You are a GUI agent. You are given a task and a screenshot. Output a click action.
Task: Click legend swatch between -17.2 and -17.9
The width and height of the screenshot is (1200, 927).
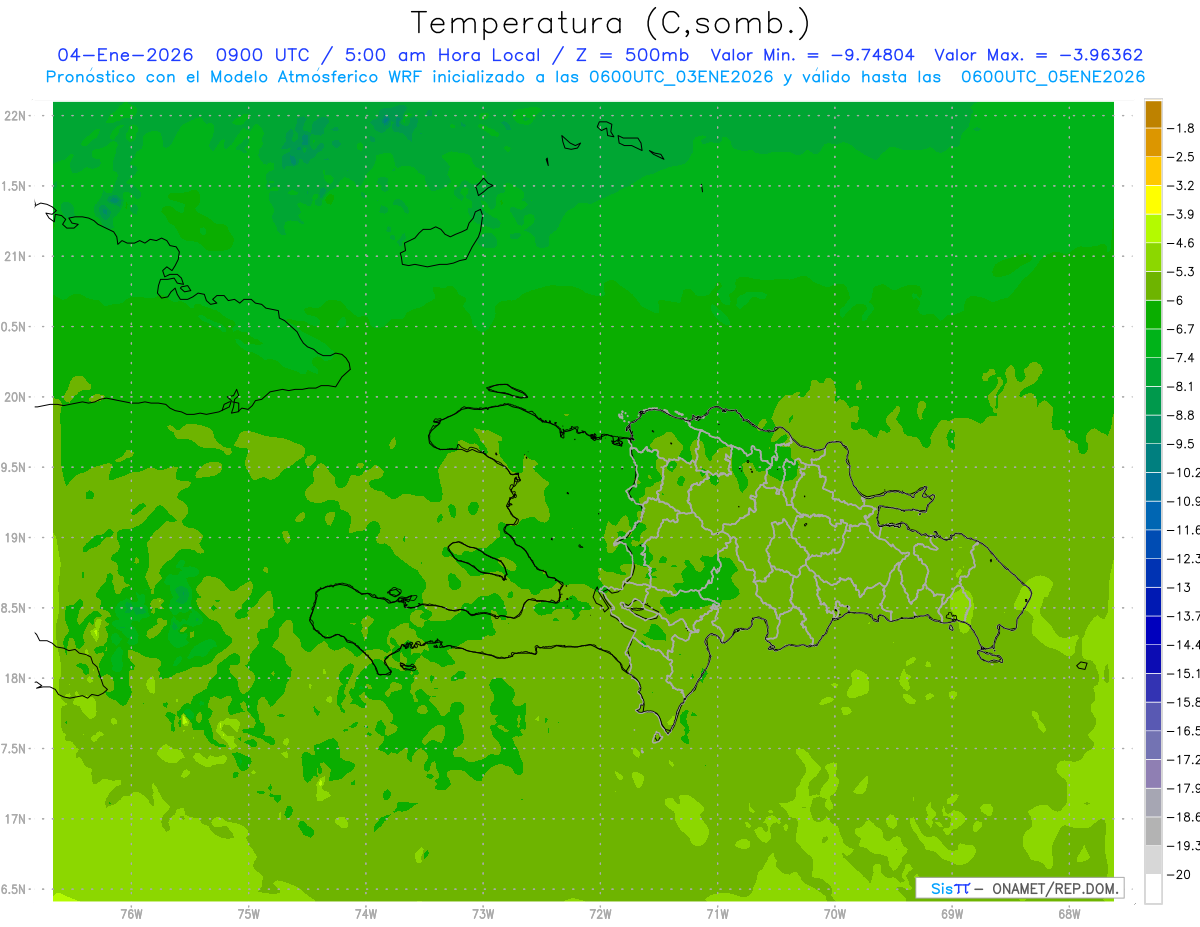tap(1153, 774)
